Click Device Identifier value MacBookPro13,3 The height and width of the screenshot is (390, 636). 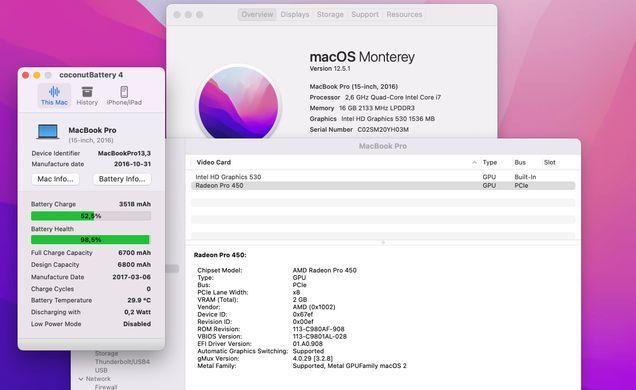[124, 153]
